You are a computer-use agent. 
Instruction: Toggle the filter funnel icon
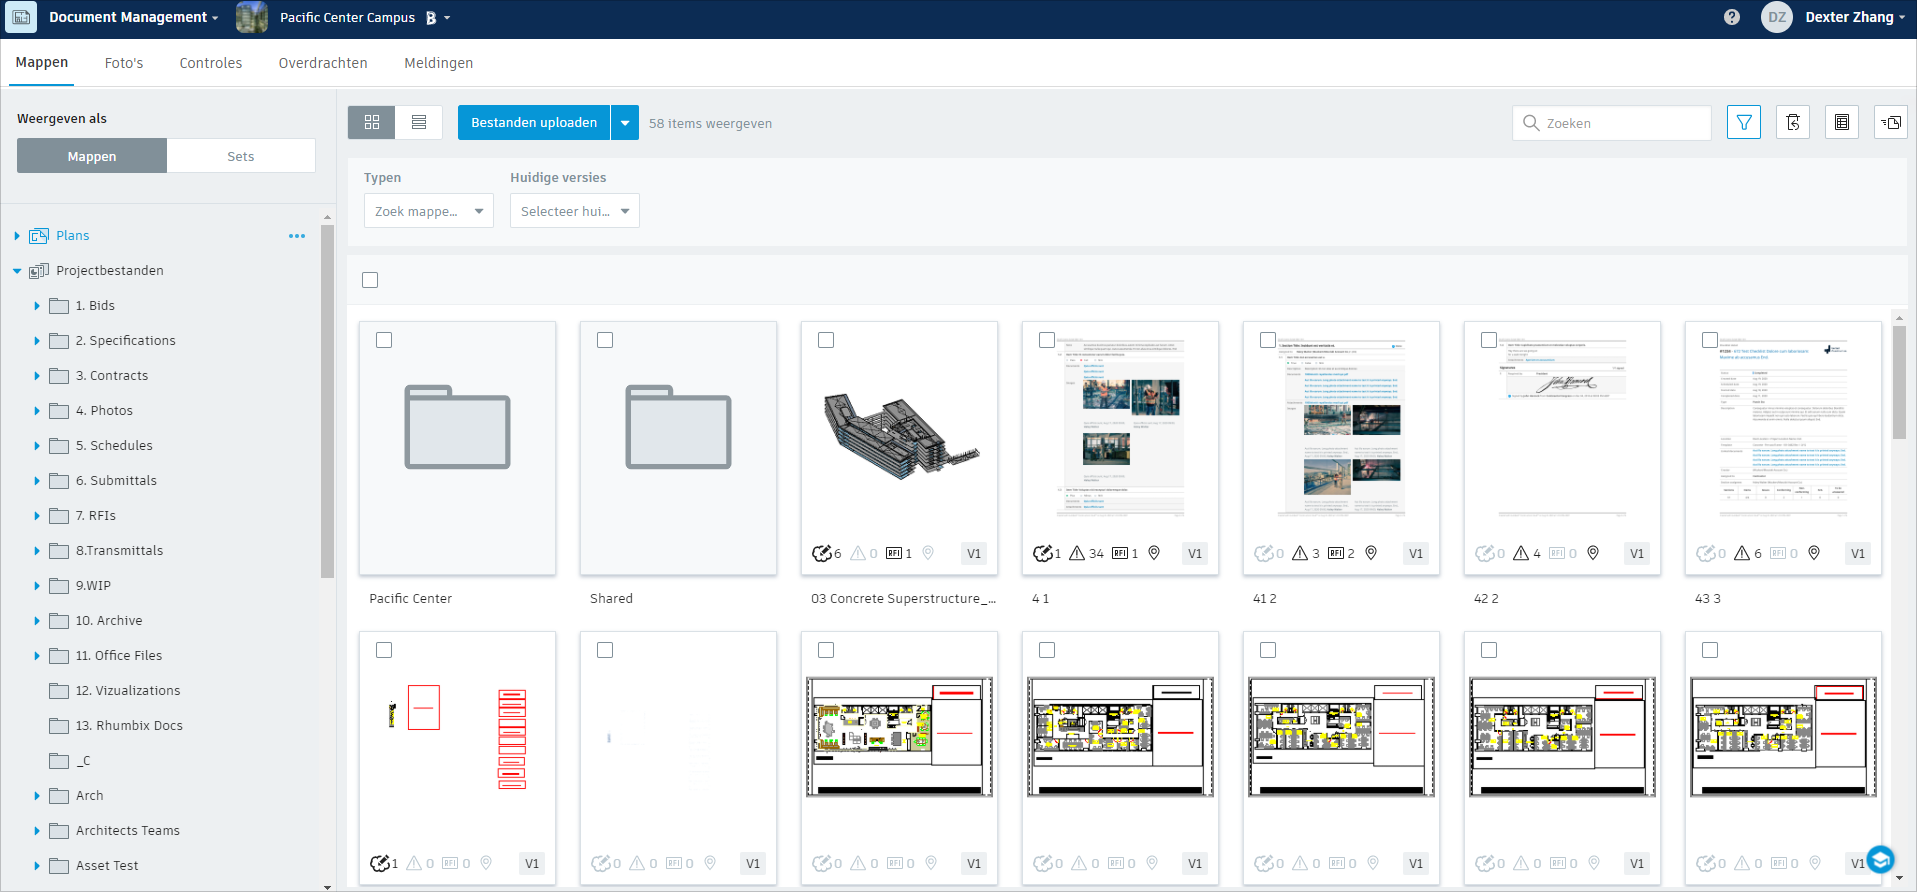point(1744,122)
